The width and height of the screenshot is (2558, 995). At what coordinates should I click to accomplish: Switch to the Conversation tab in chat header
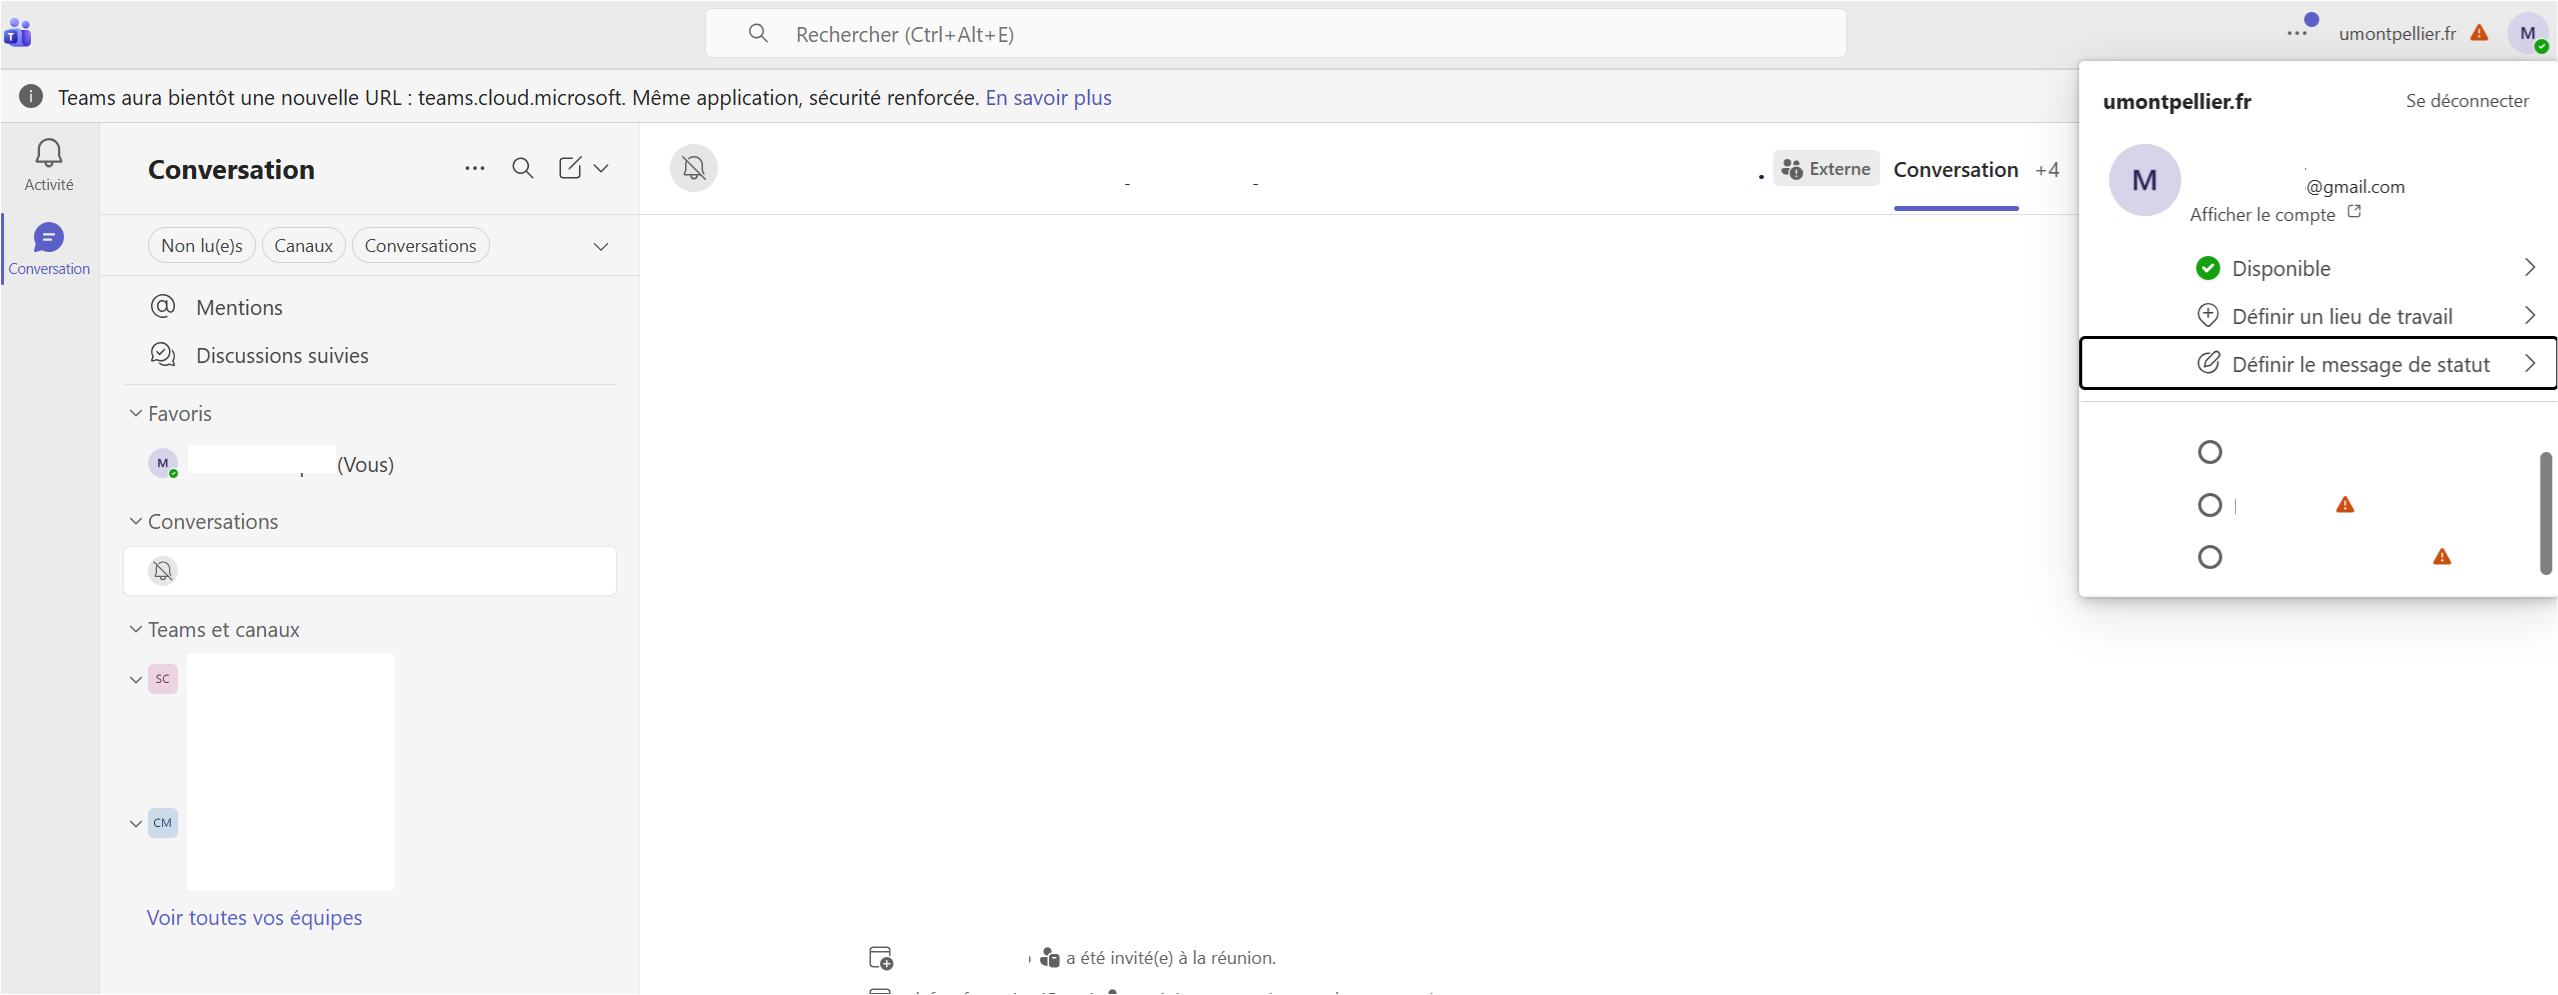point(1955,170)
